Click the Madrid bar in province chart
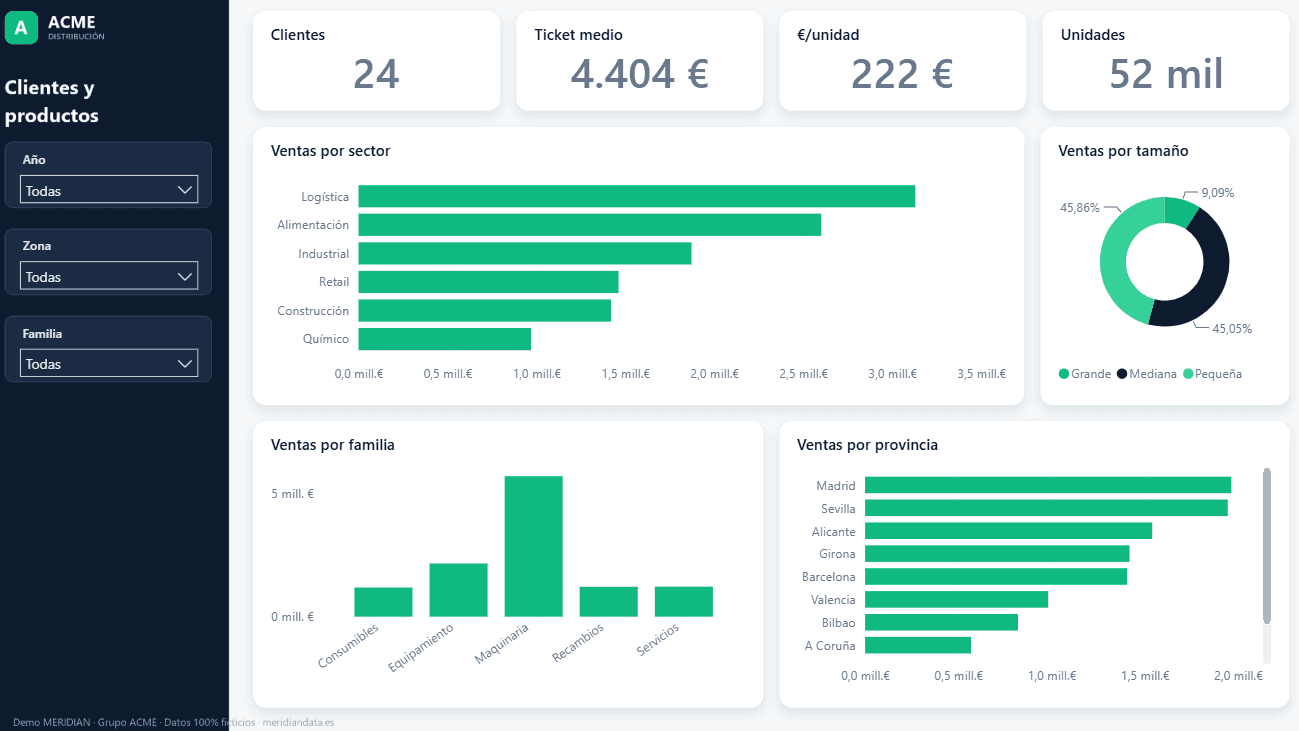This screenshot has height=731, width=1299. pos(1048,485)
